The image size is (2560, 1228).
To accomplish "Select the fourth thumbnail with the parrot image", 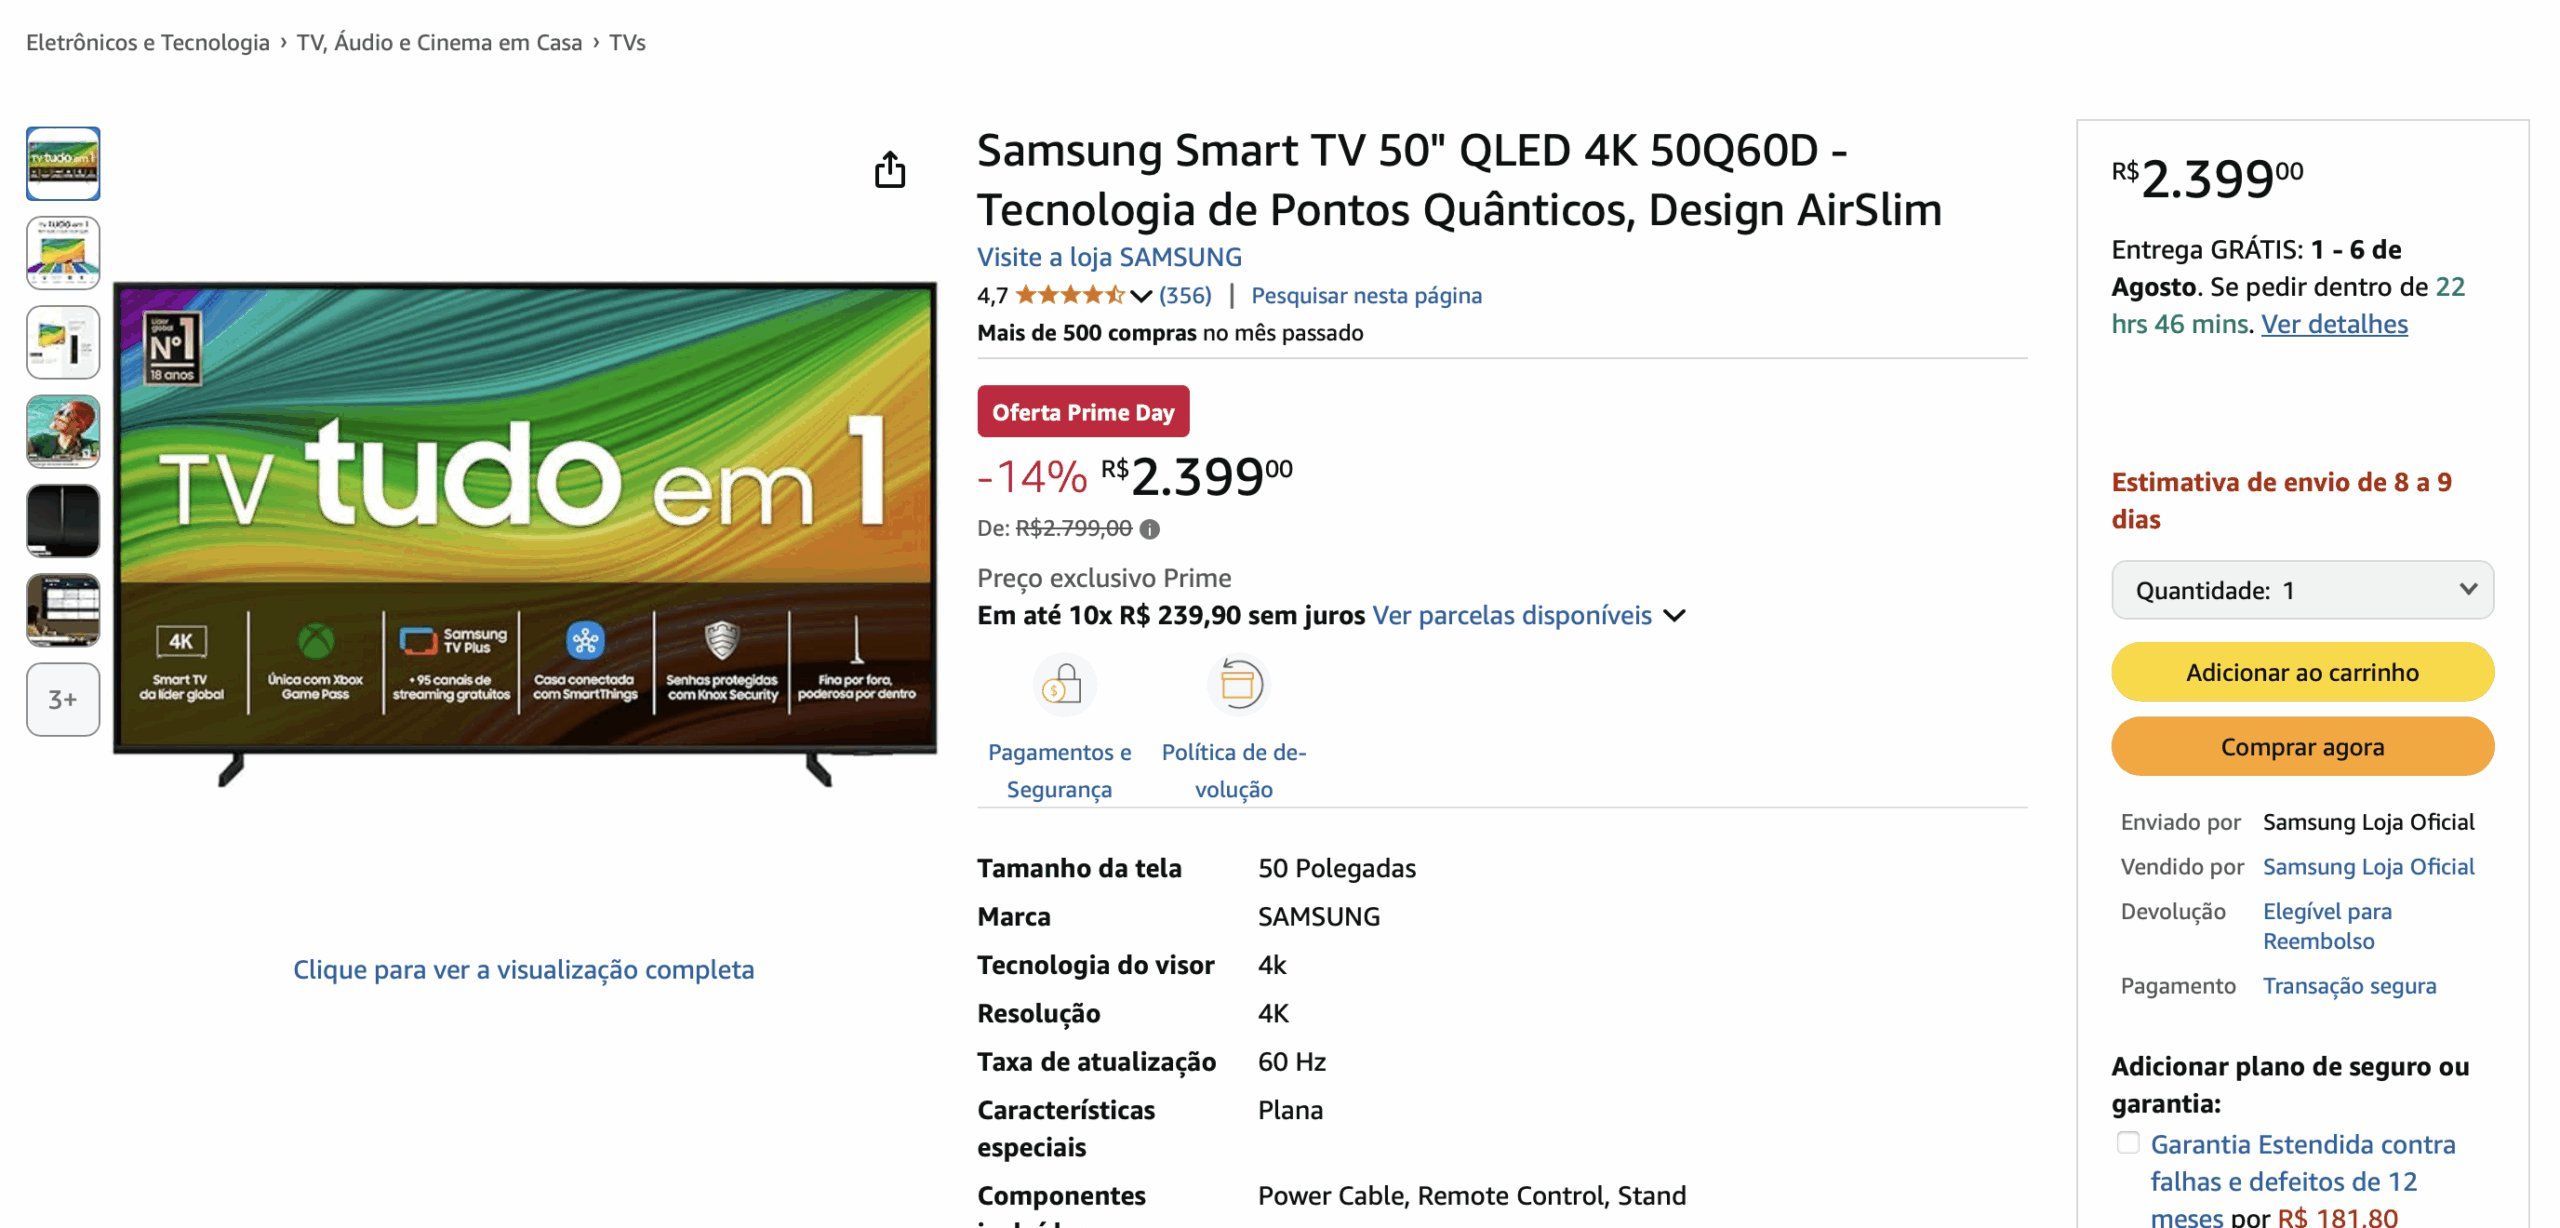I will pyautogui.click(x=63, y=431).
